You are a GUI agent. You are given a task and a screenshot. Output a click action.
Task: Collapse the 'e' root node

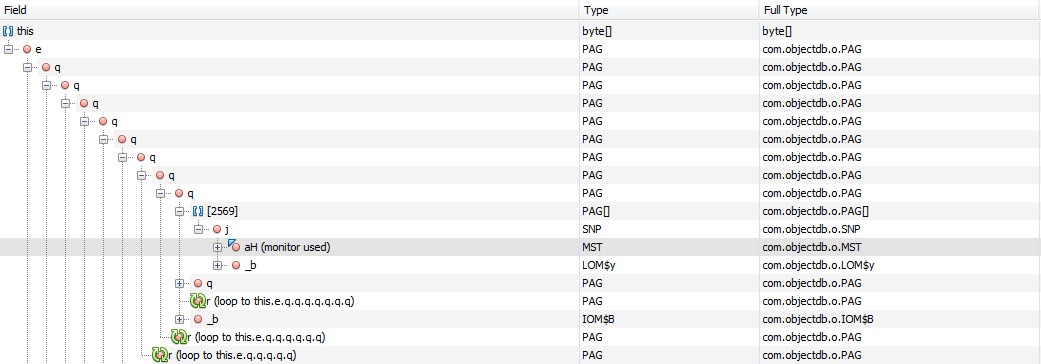click(x=9, y=49)
